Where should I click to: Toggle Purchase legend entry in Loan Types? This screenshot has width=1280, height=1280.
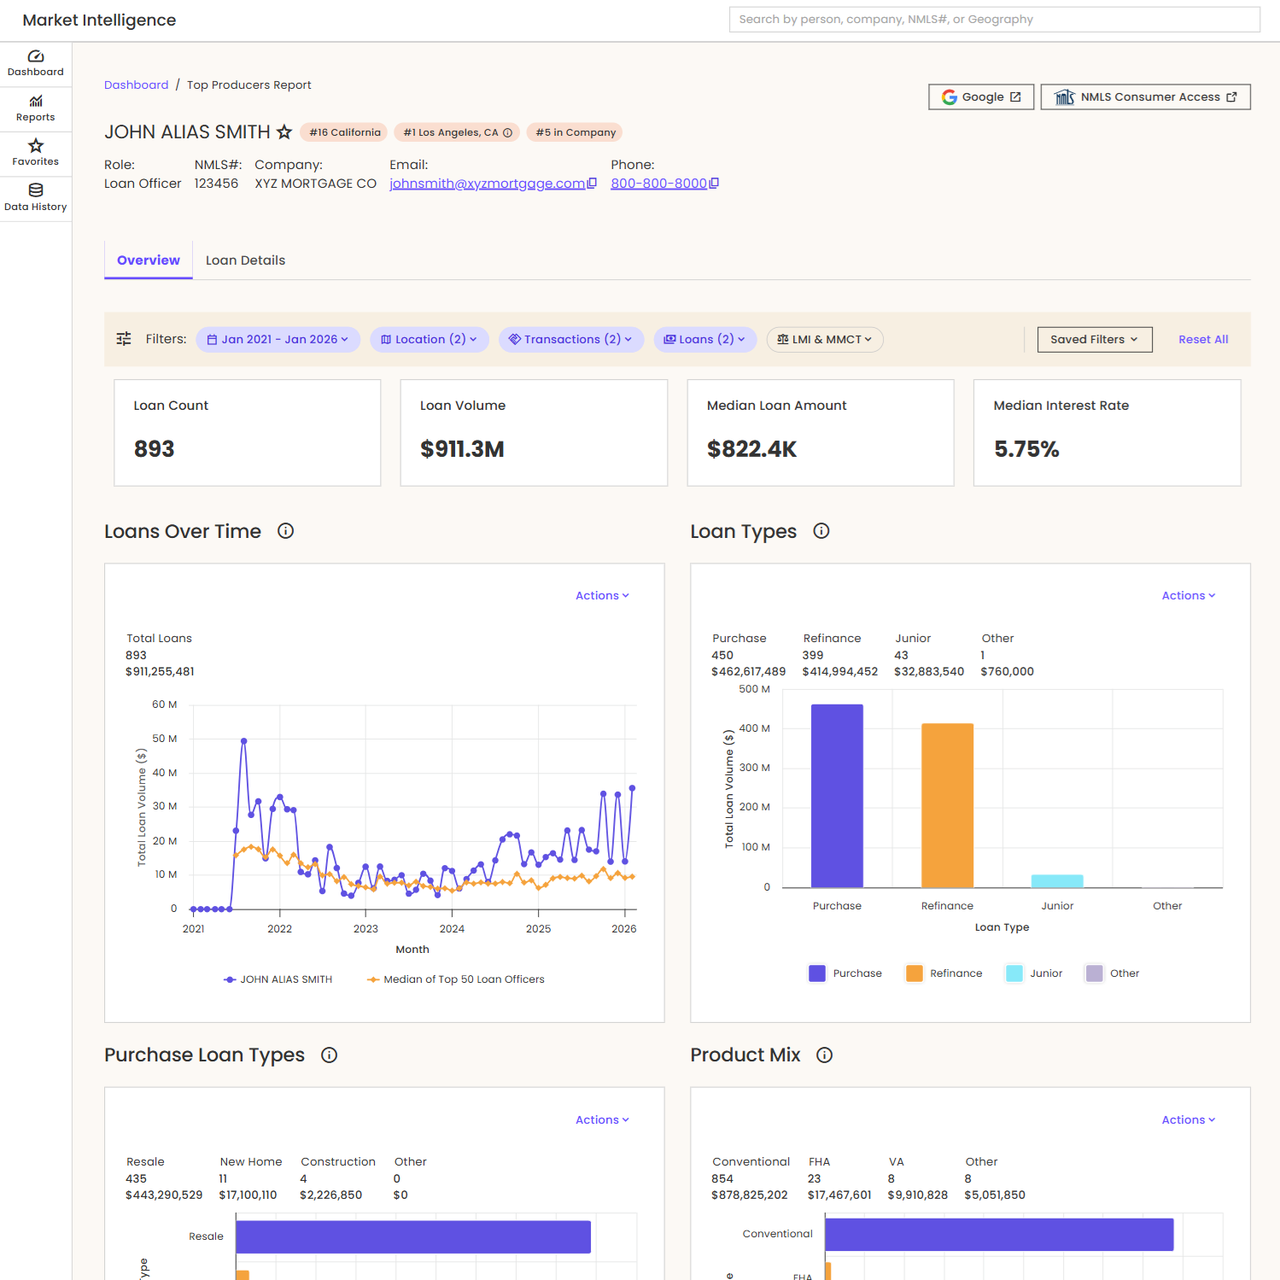click(845, 974)
